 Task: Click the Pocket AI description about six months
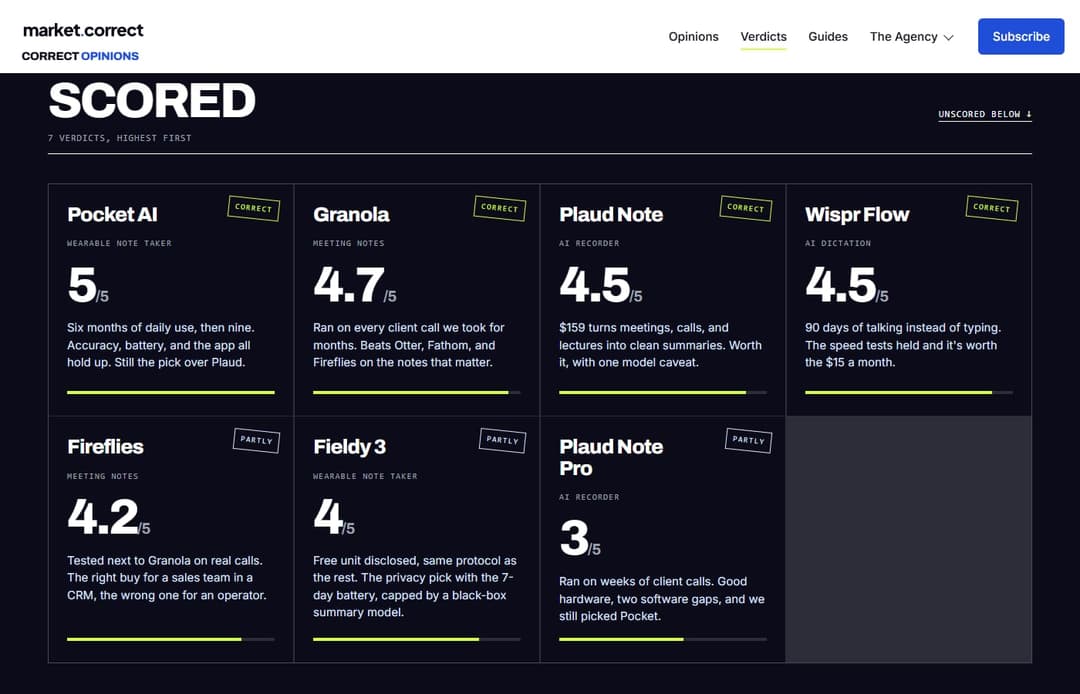click(x=160, y=345)
